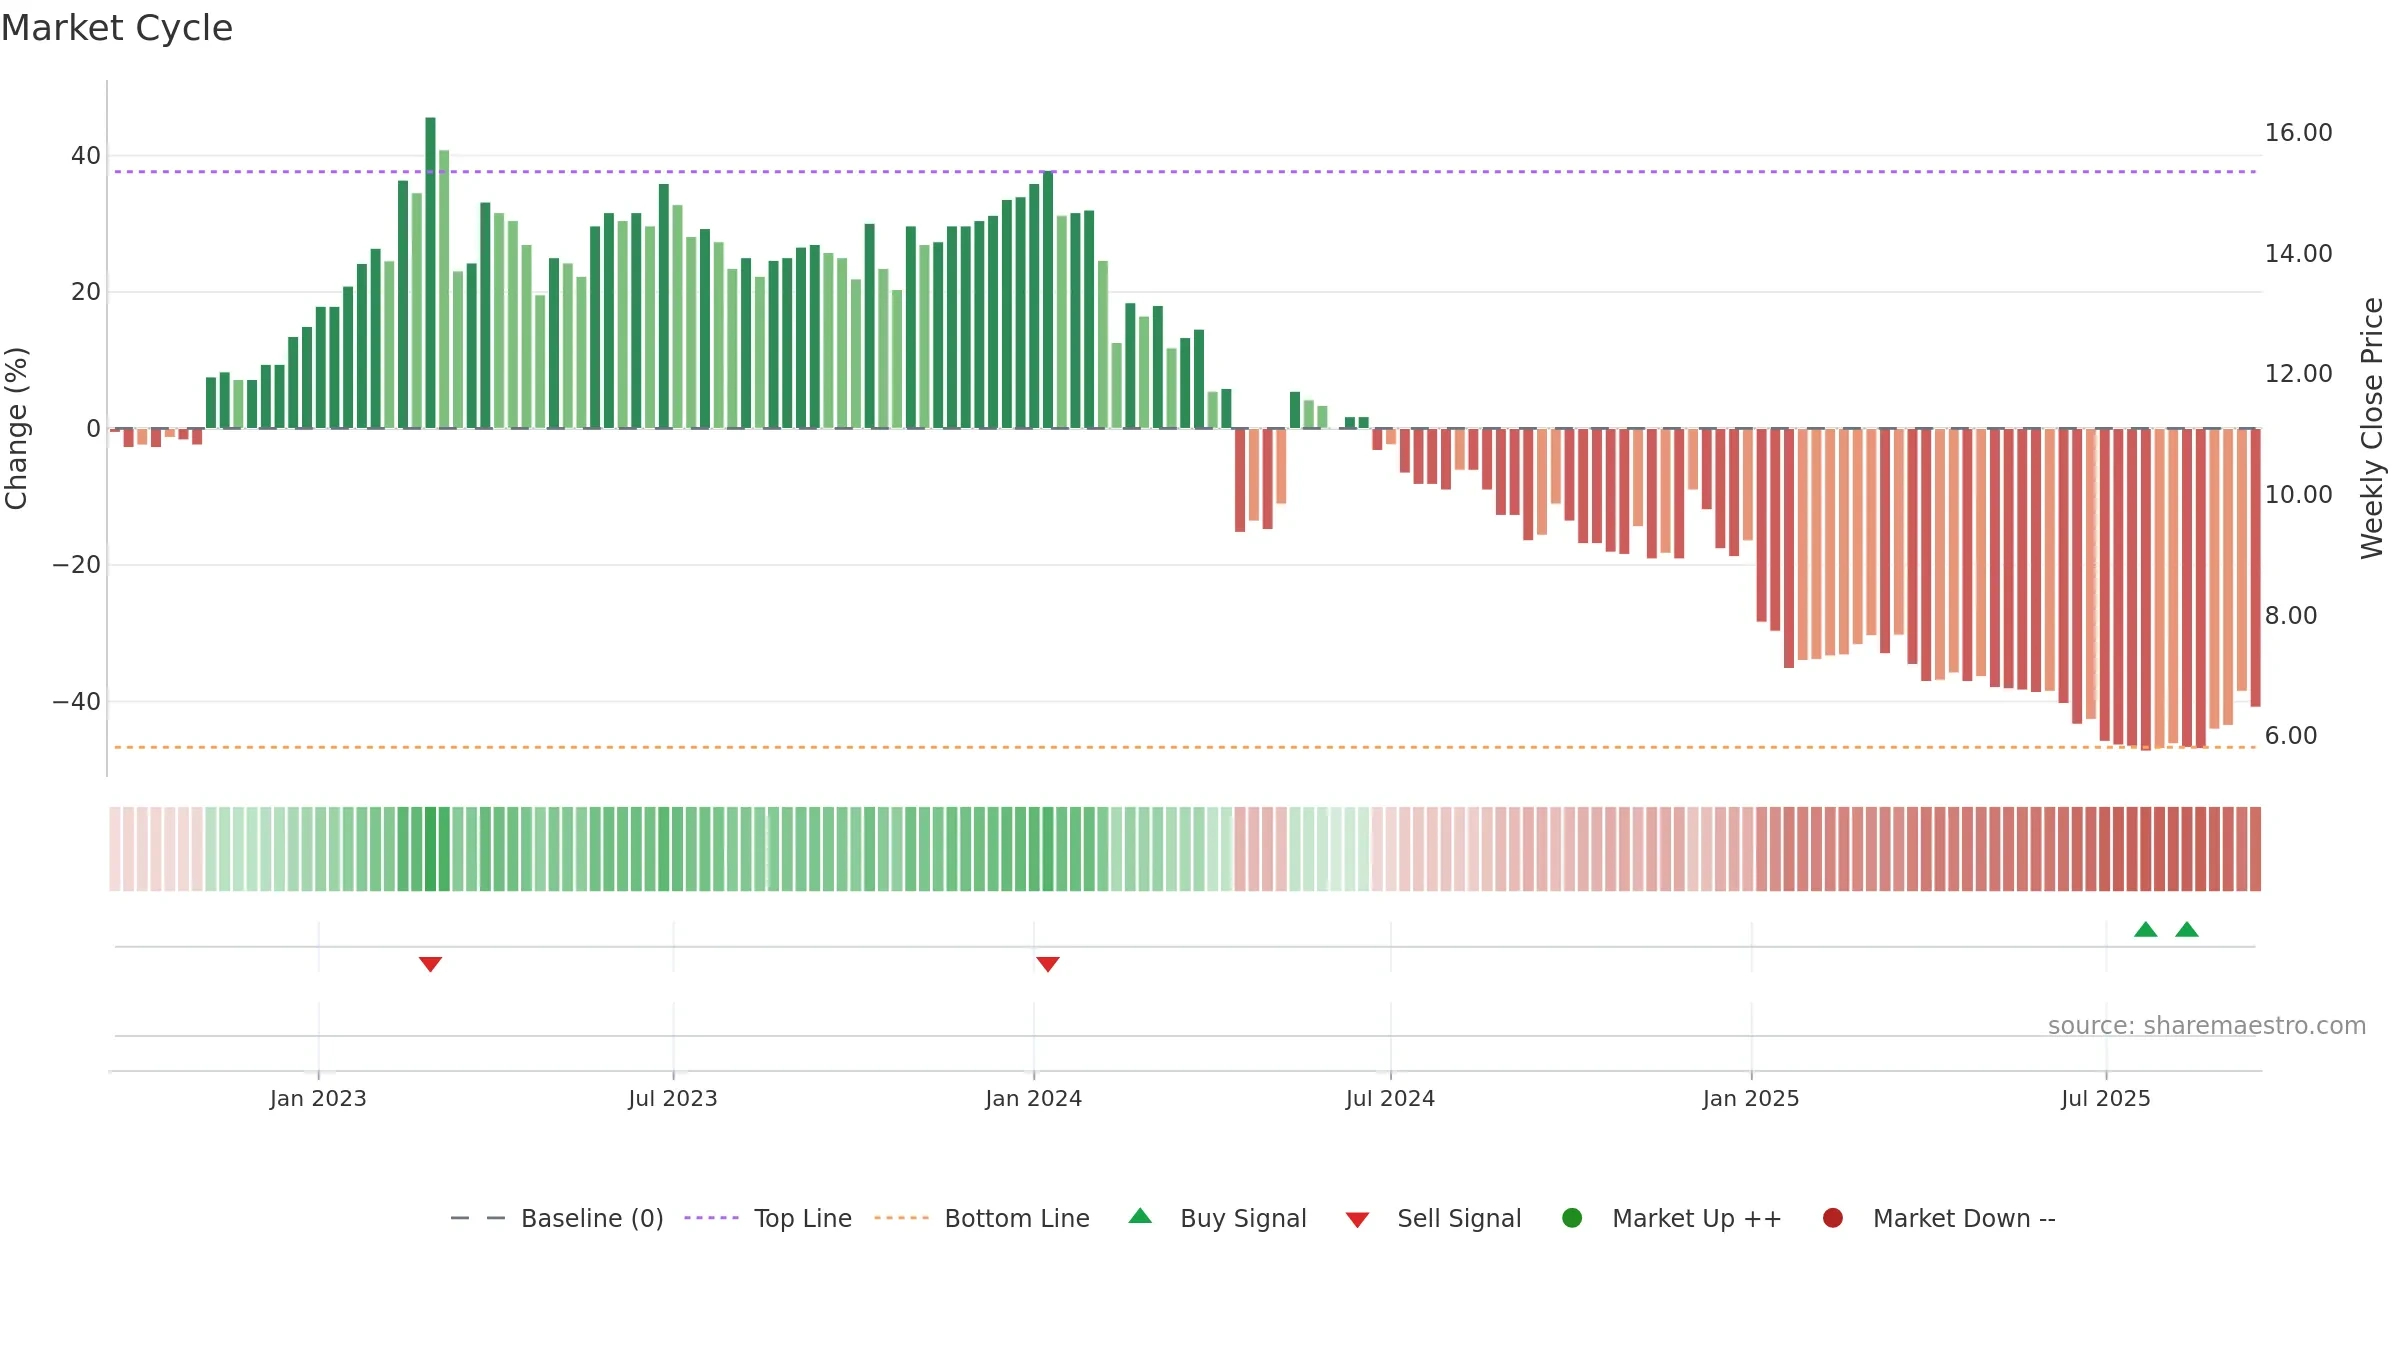Click the Change (%) axis title
Viewport: 2400px width, 1350px height.
tap(16, 428)
